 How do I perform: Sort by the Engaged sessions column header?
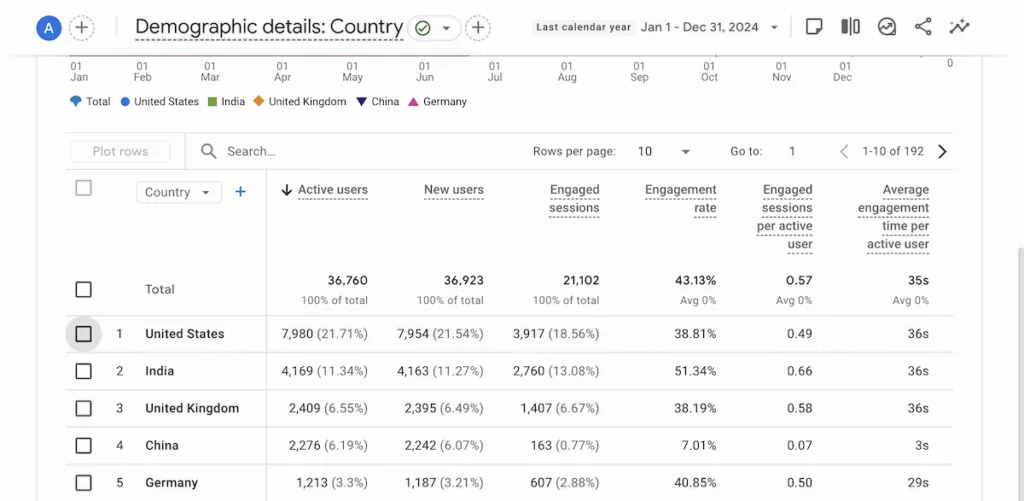pyautogui.click(x=574, y=199)
